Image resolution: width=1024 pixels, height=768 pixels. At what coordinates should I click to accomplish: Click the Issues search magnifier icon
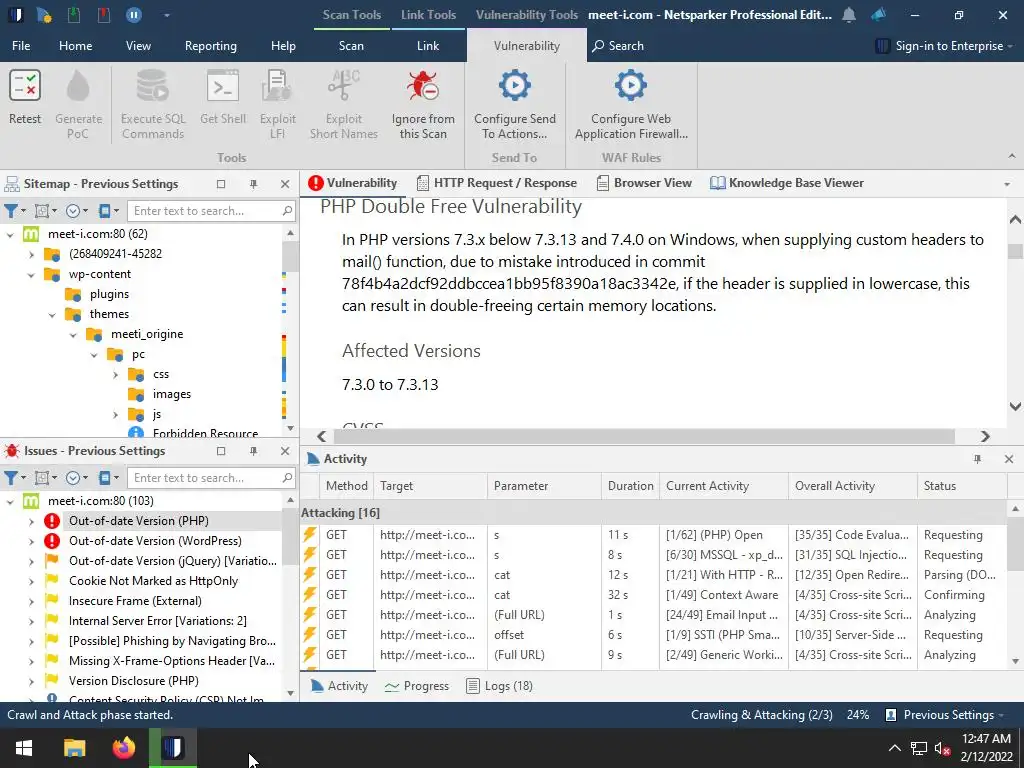(x=287, y=478)
